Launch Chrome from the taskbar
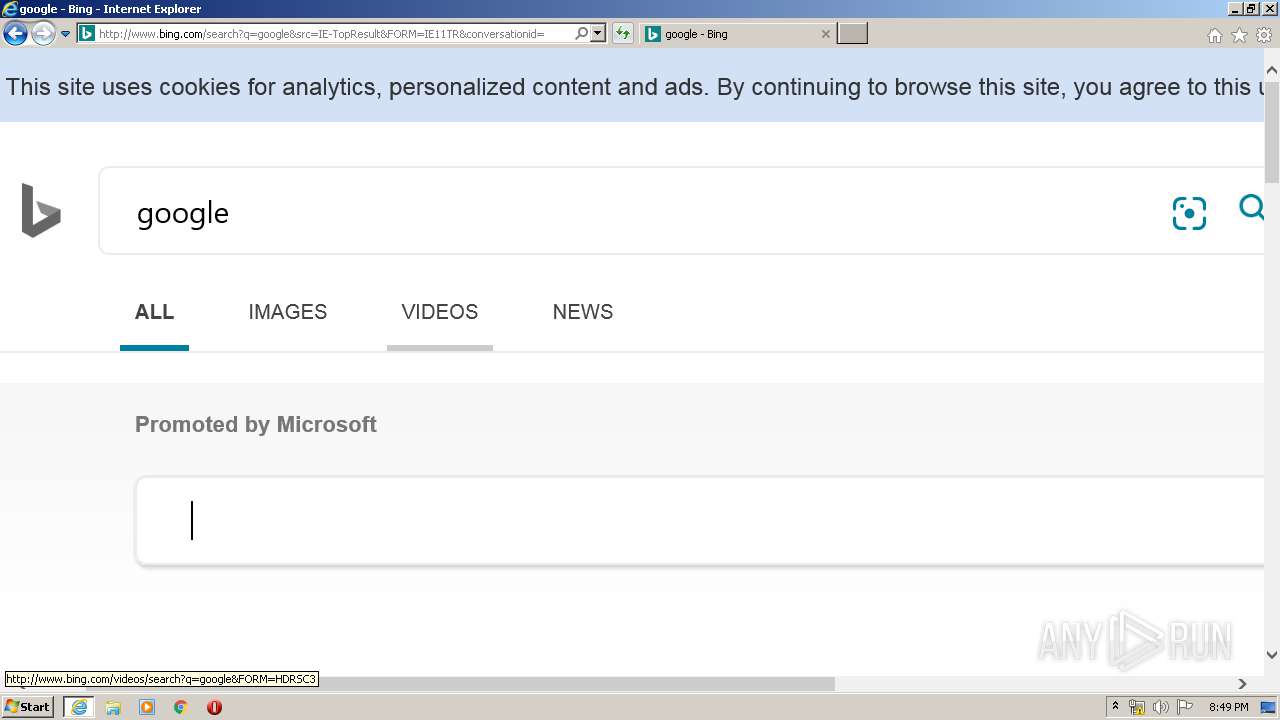The image size is (1280, 720). click(x=181, y=707)
